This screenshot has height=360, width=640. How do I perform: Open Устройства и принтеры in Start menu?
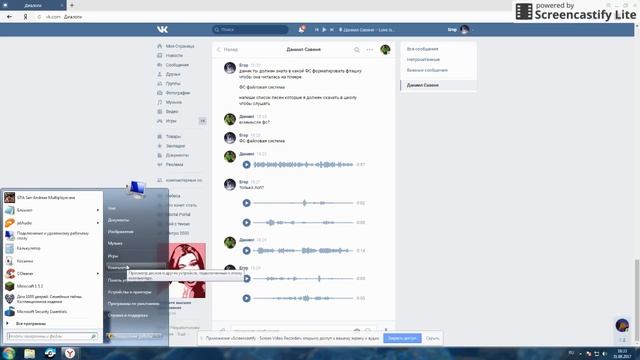click(129, 292)
